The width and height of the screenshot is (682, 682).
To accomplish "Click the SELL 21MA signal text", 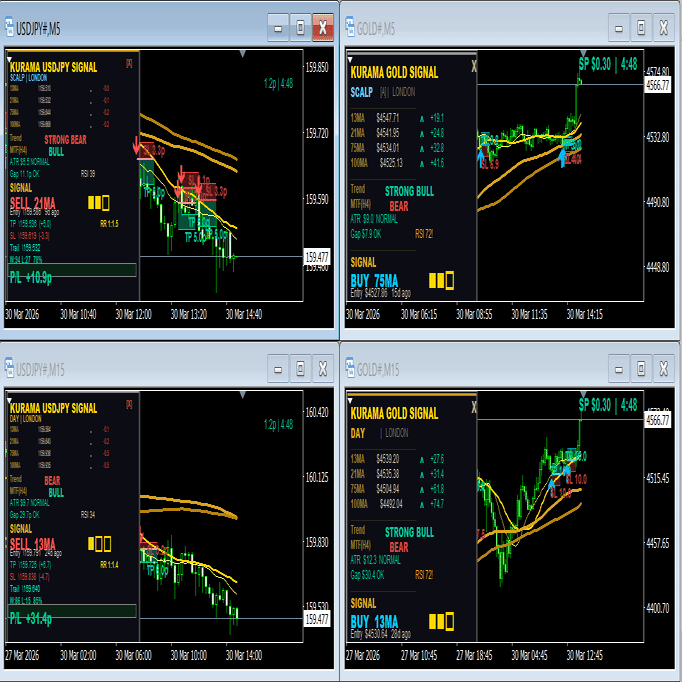I will click(x=33, y=203).
